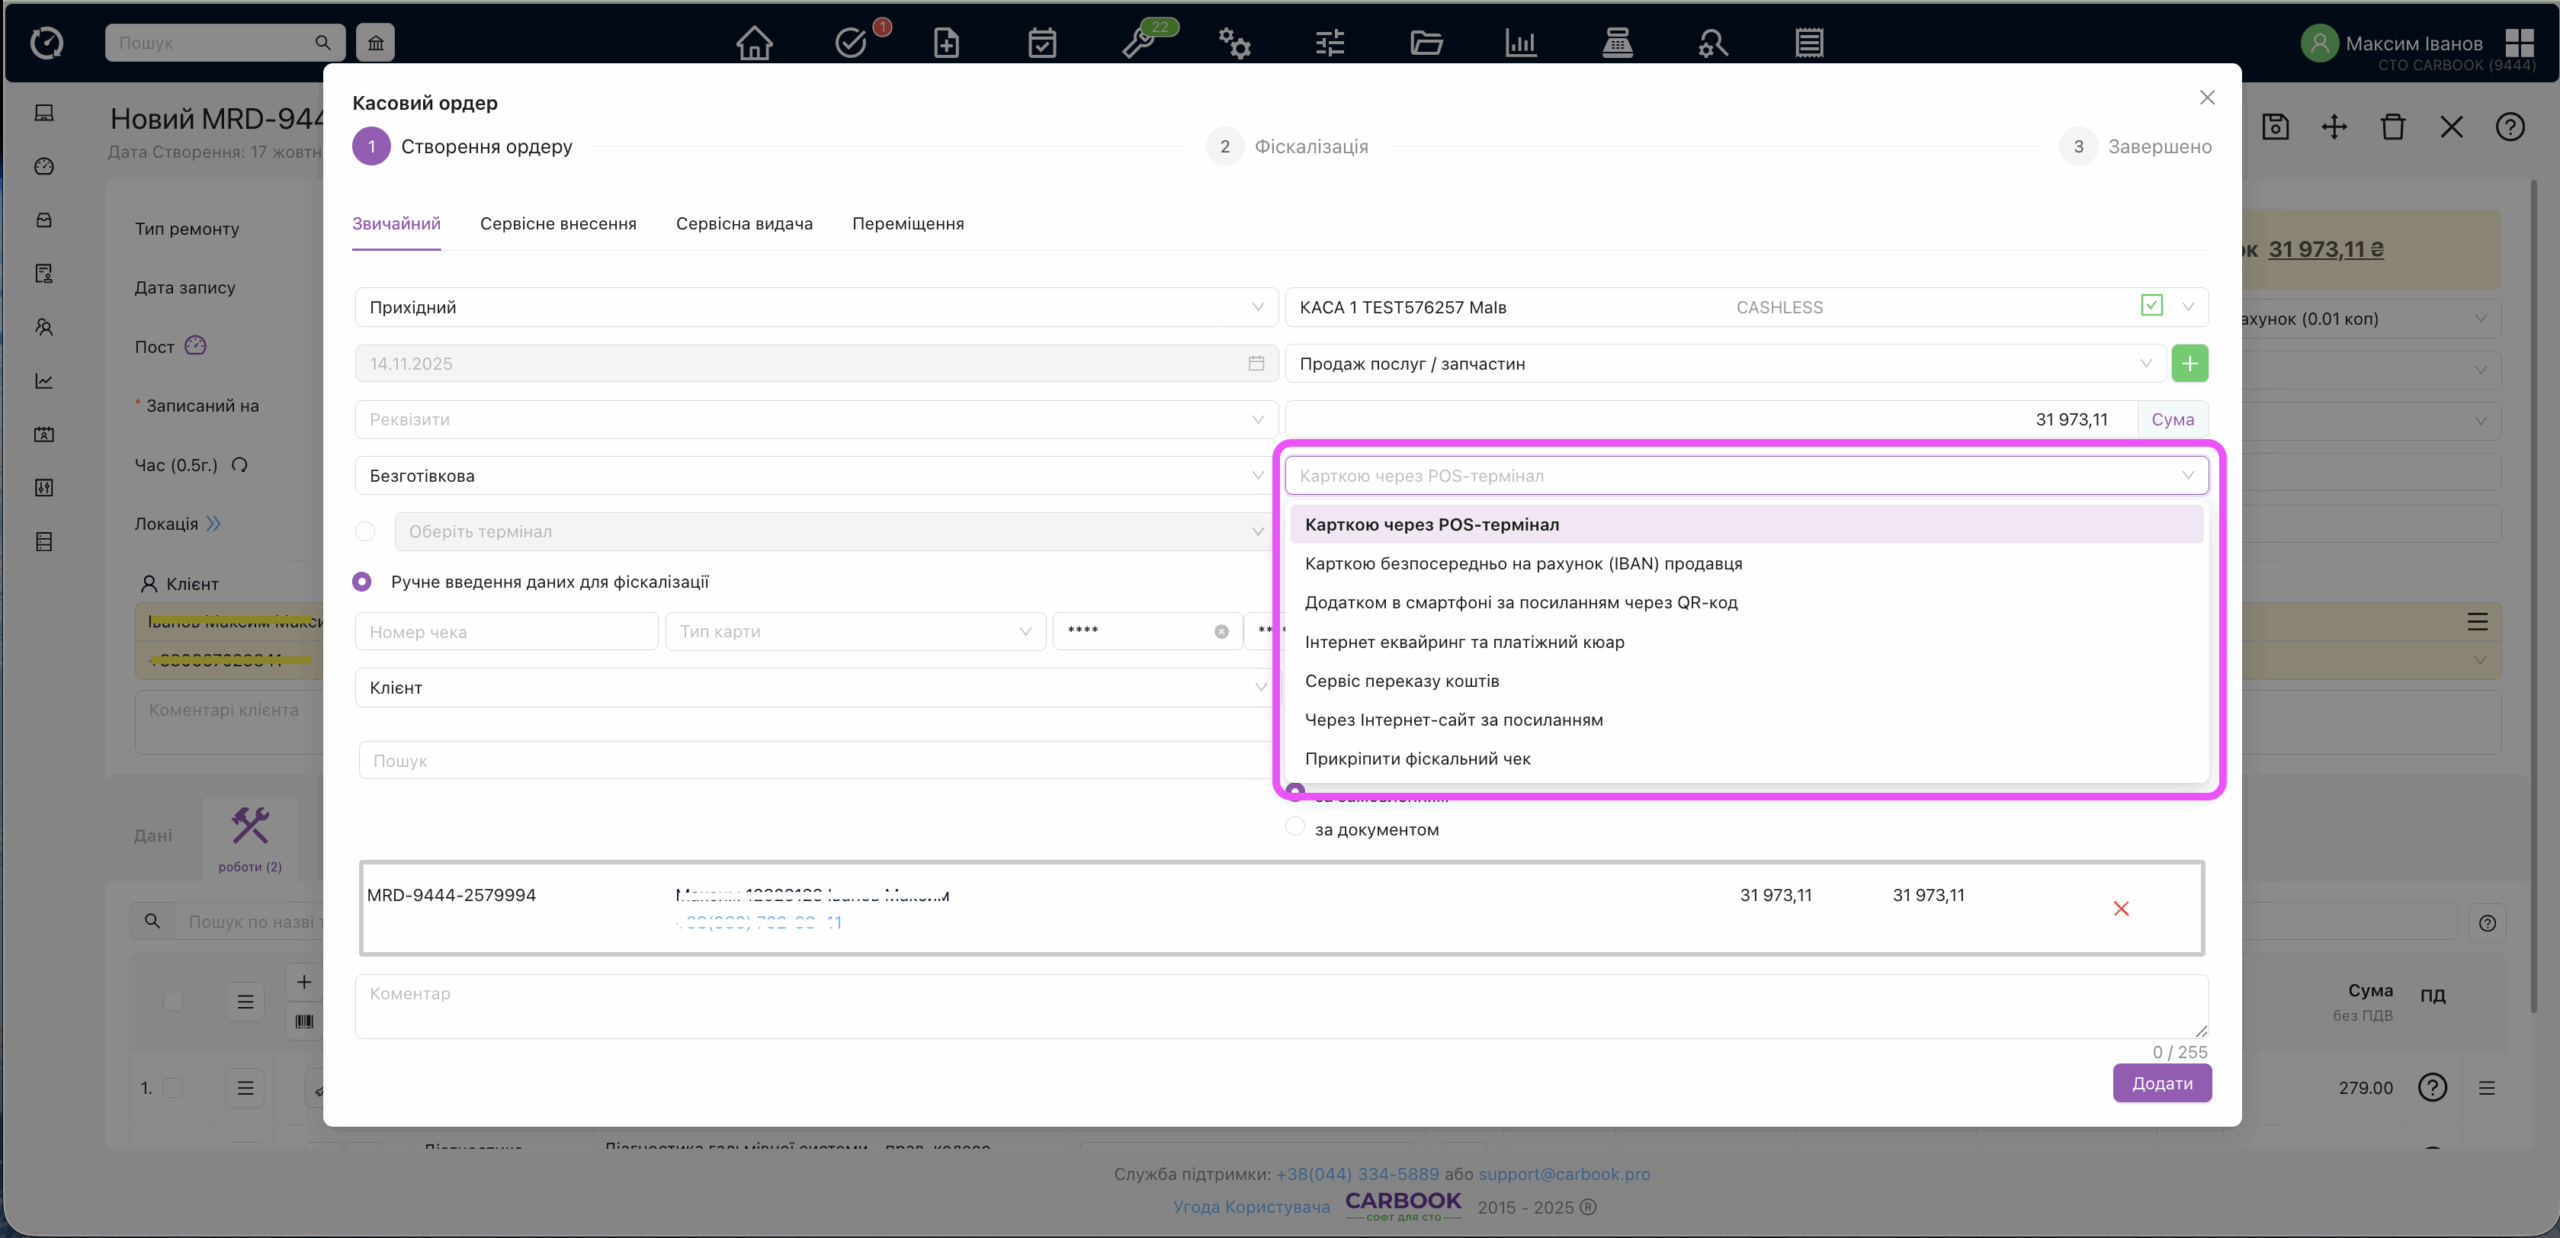This screenshot has width=2560, height=1238.
Task: Expand the 'Тип карти' dropdown
Action: (855, 632)
